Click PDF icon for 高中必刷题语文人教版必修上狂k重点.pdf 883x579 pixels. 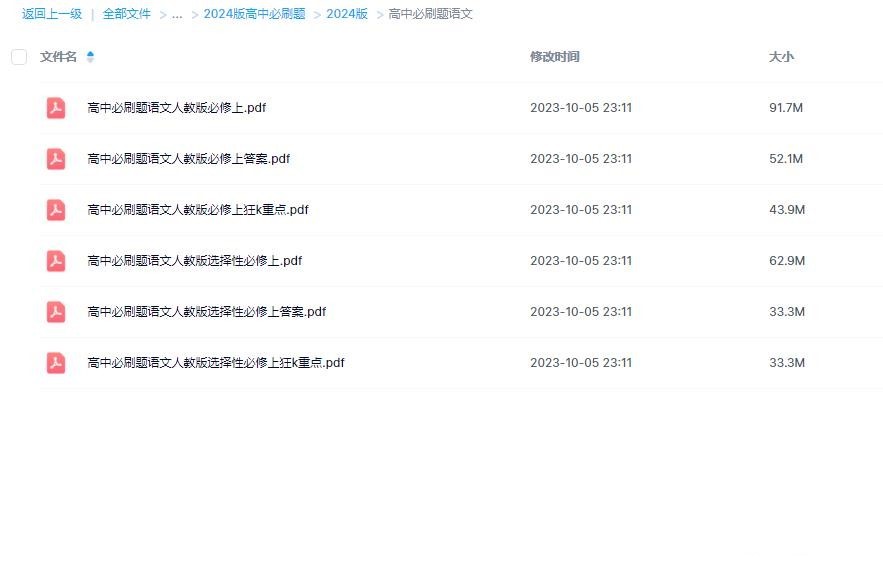coord(56,210)
